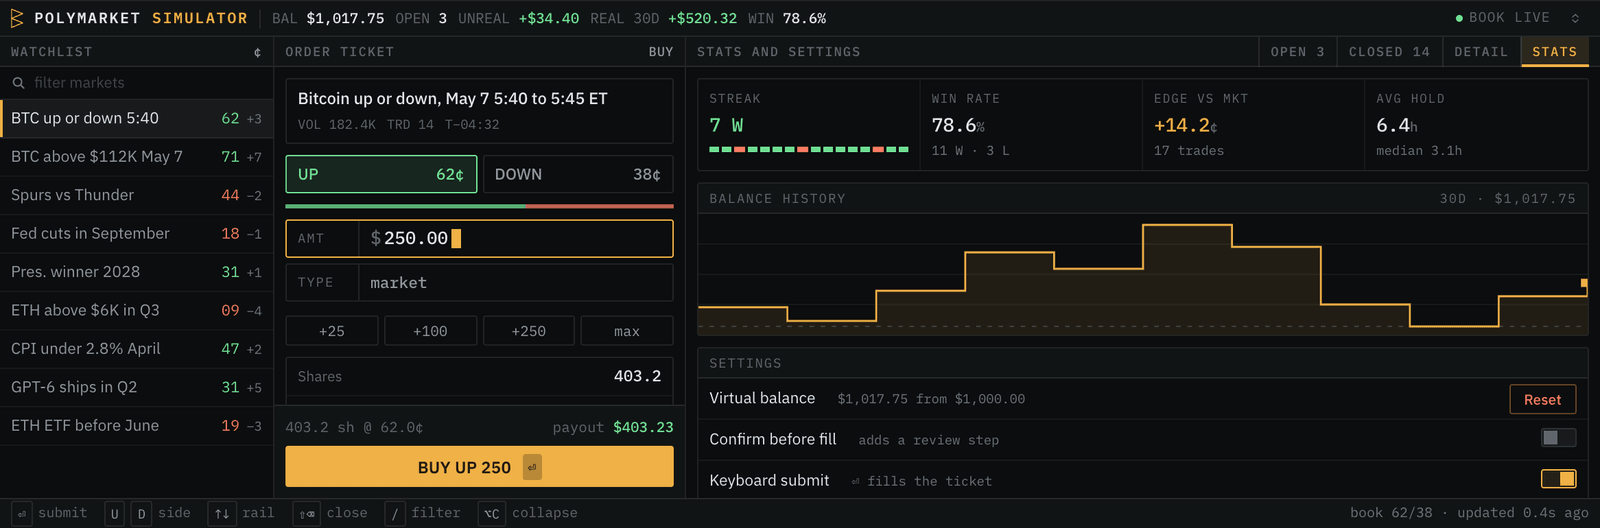Set amount to max
Viewport: 1600px width, 528px height.
(x=627, y=331)
